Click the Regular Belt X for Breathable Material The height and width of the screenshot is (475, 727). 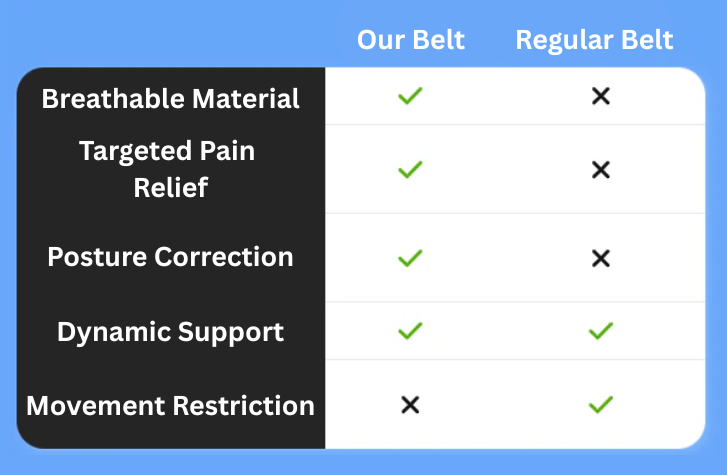[600, 97]
